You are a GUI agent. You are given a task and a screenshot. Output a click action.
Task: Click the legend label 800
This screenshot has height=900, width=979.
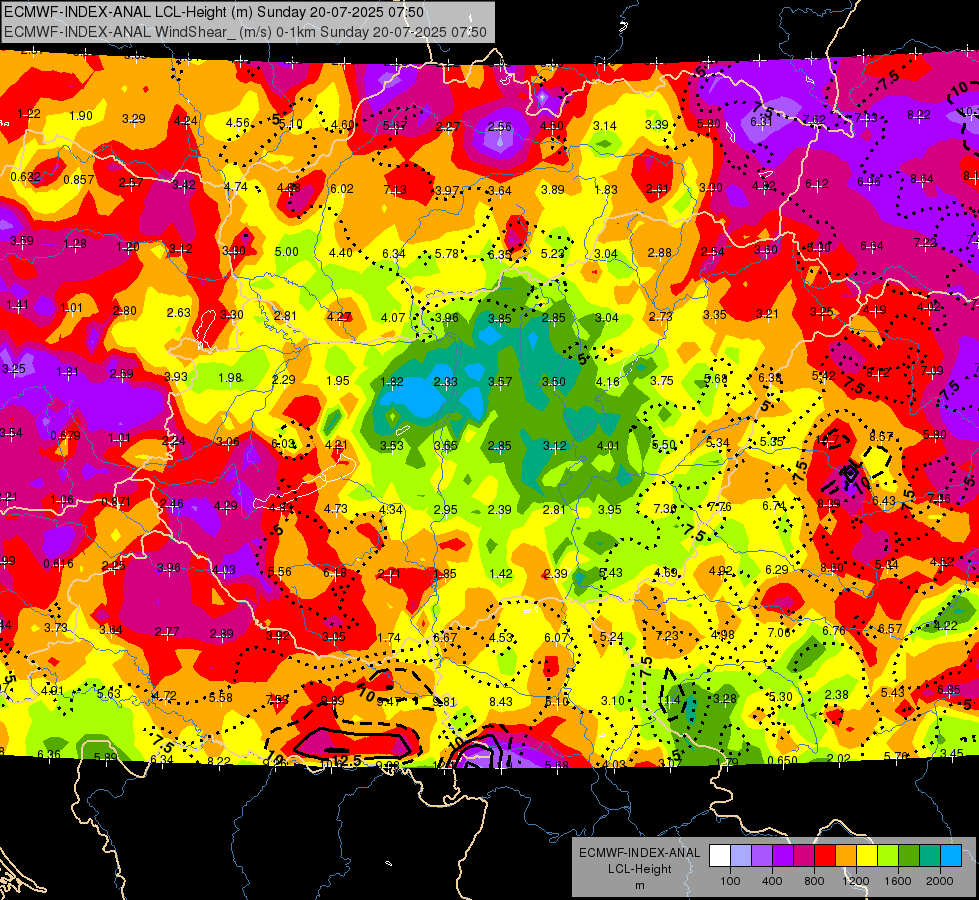814,881
